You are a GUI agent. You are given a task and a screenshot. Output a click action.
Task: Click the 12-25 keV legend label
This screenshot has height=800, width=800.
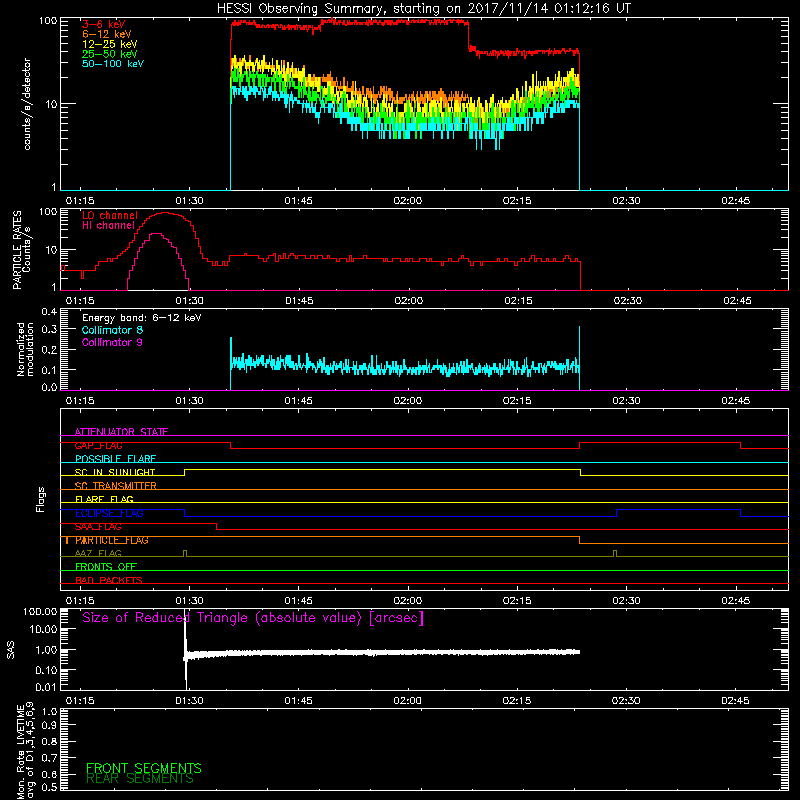[x=110, y=44]
